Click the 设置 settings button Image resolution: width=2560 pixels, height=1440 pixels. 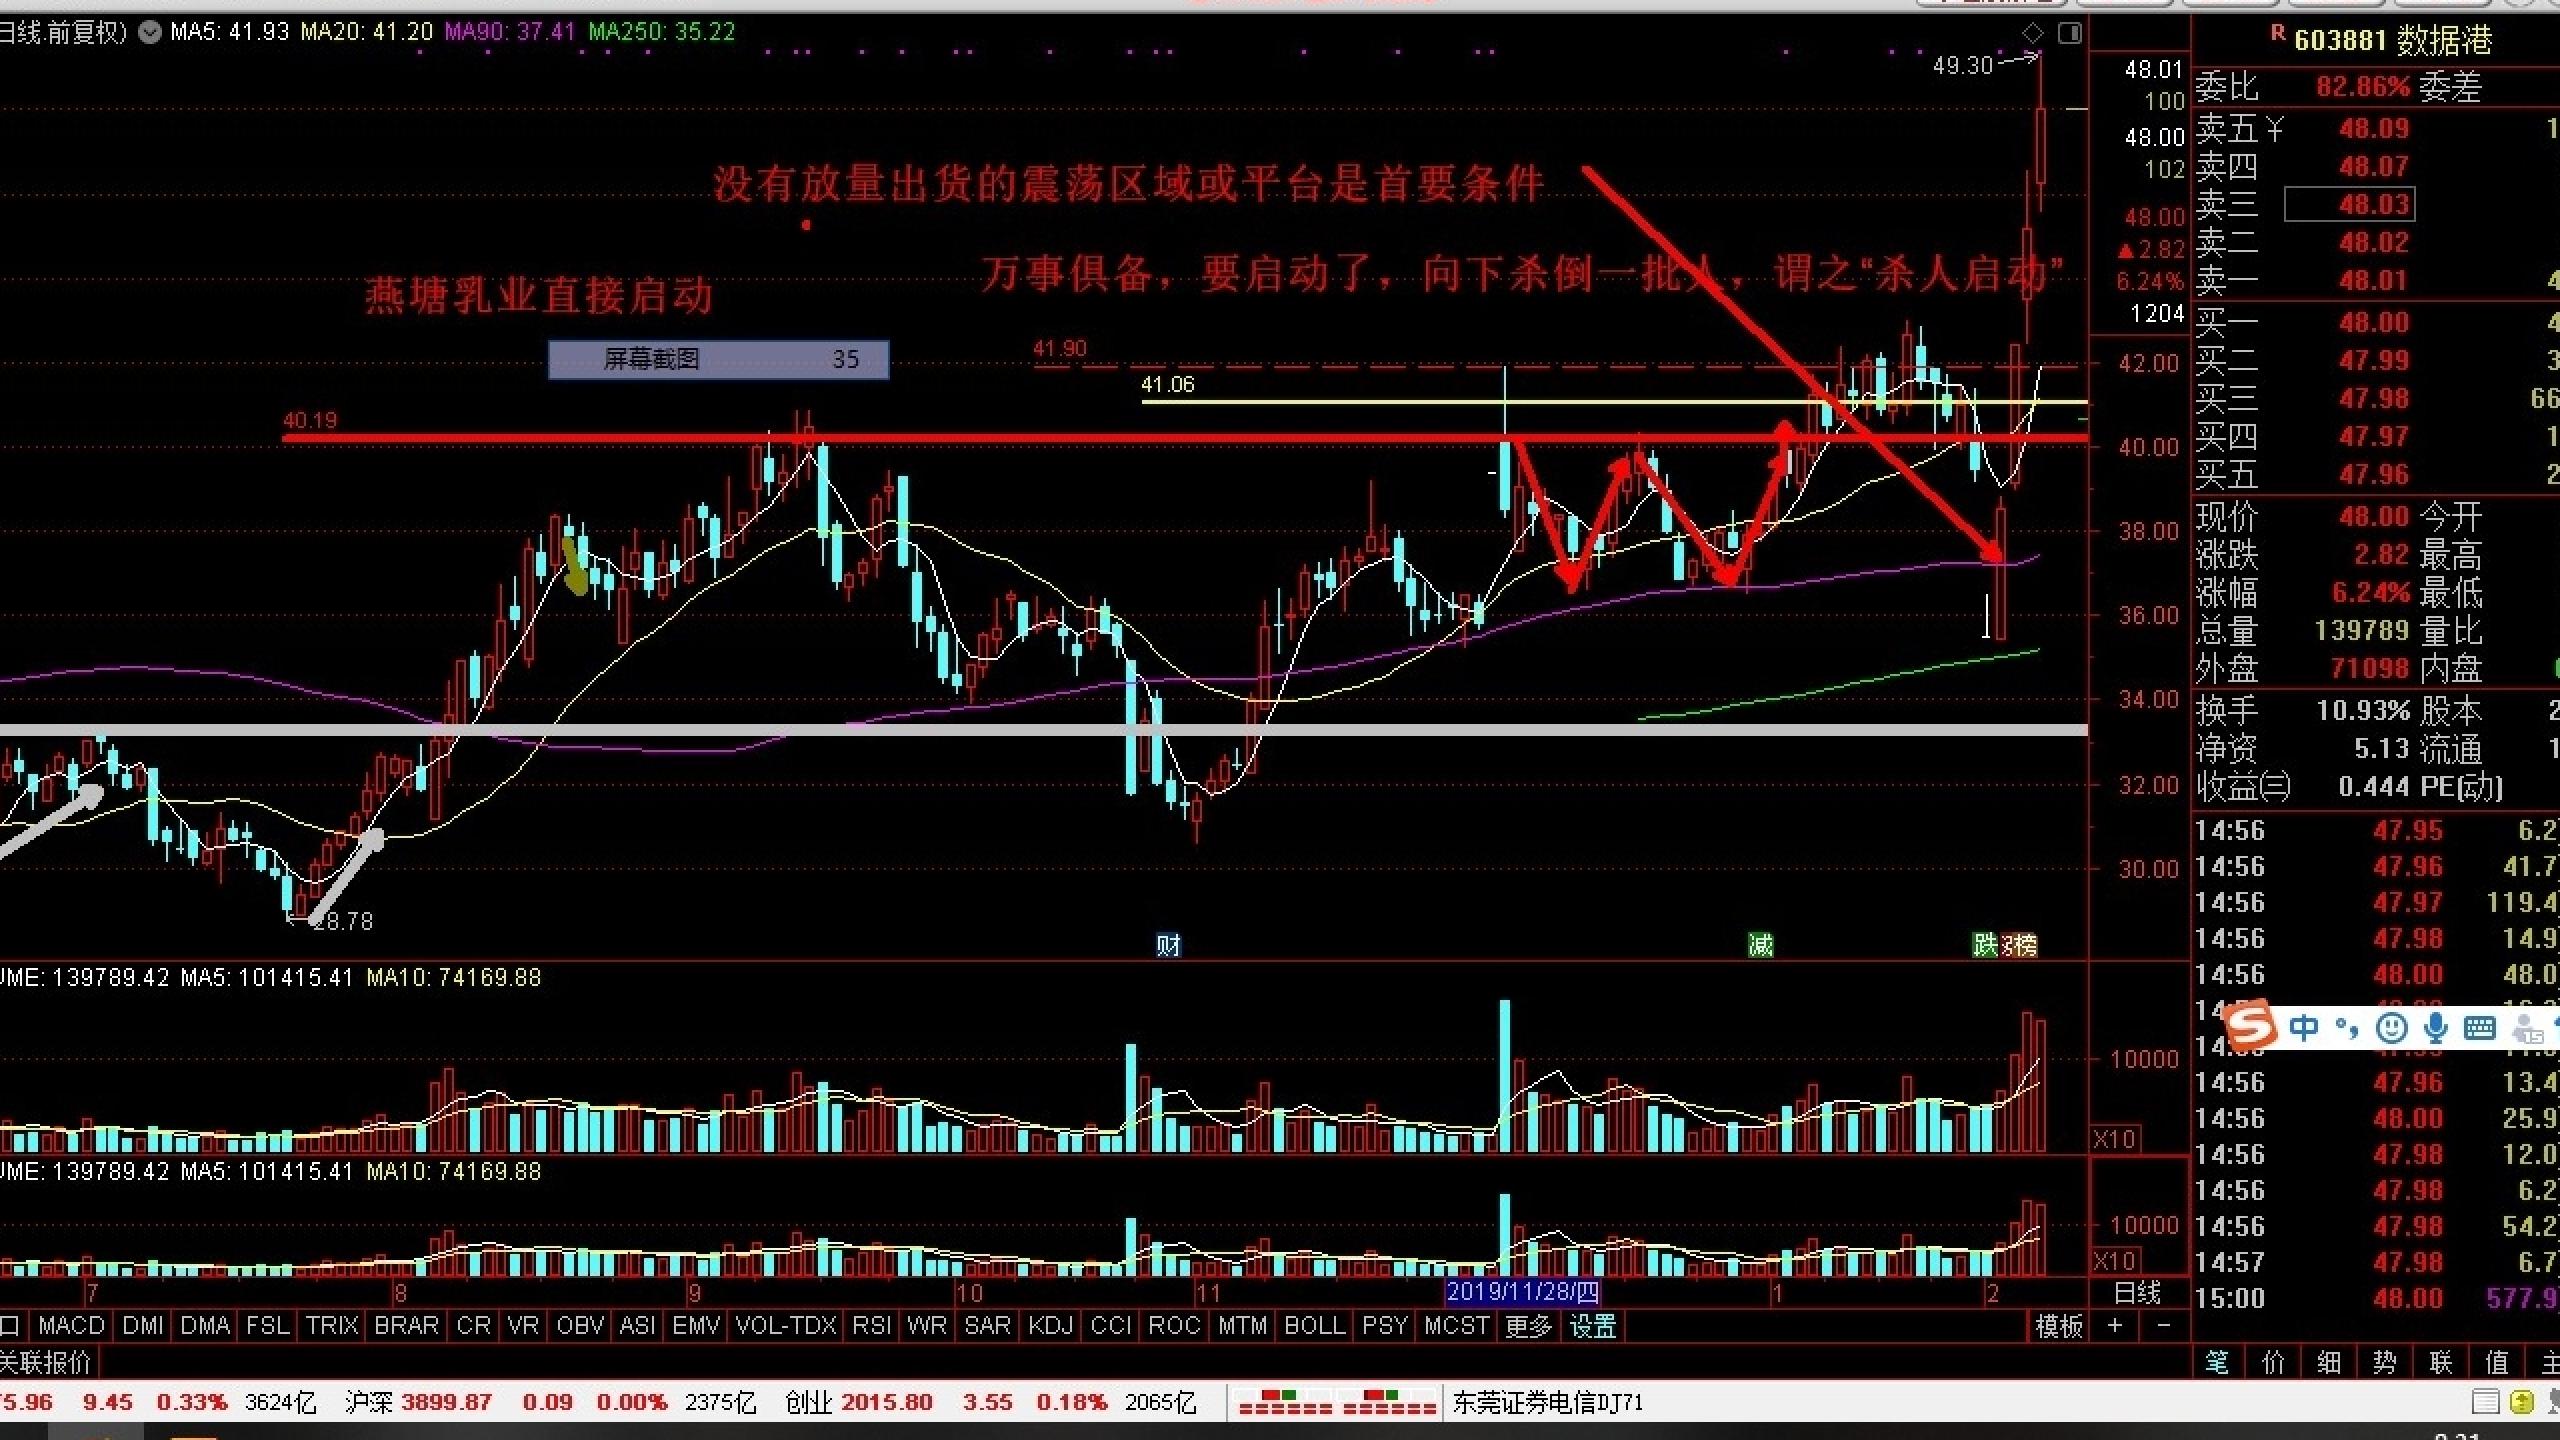1593,1326
